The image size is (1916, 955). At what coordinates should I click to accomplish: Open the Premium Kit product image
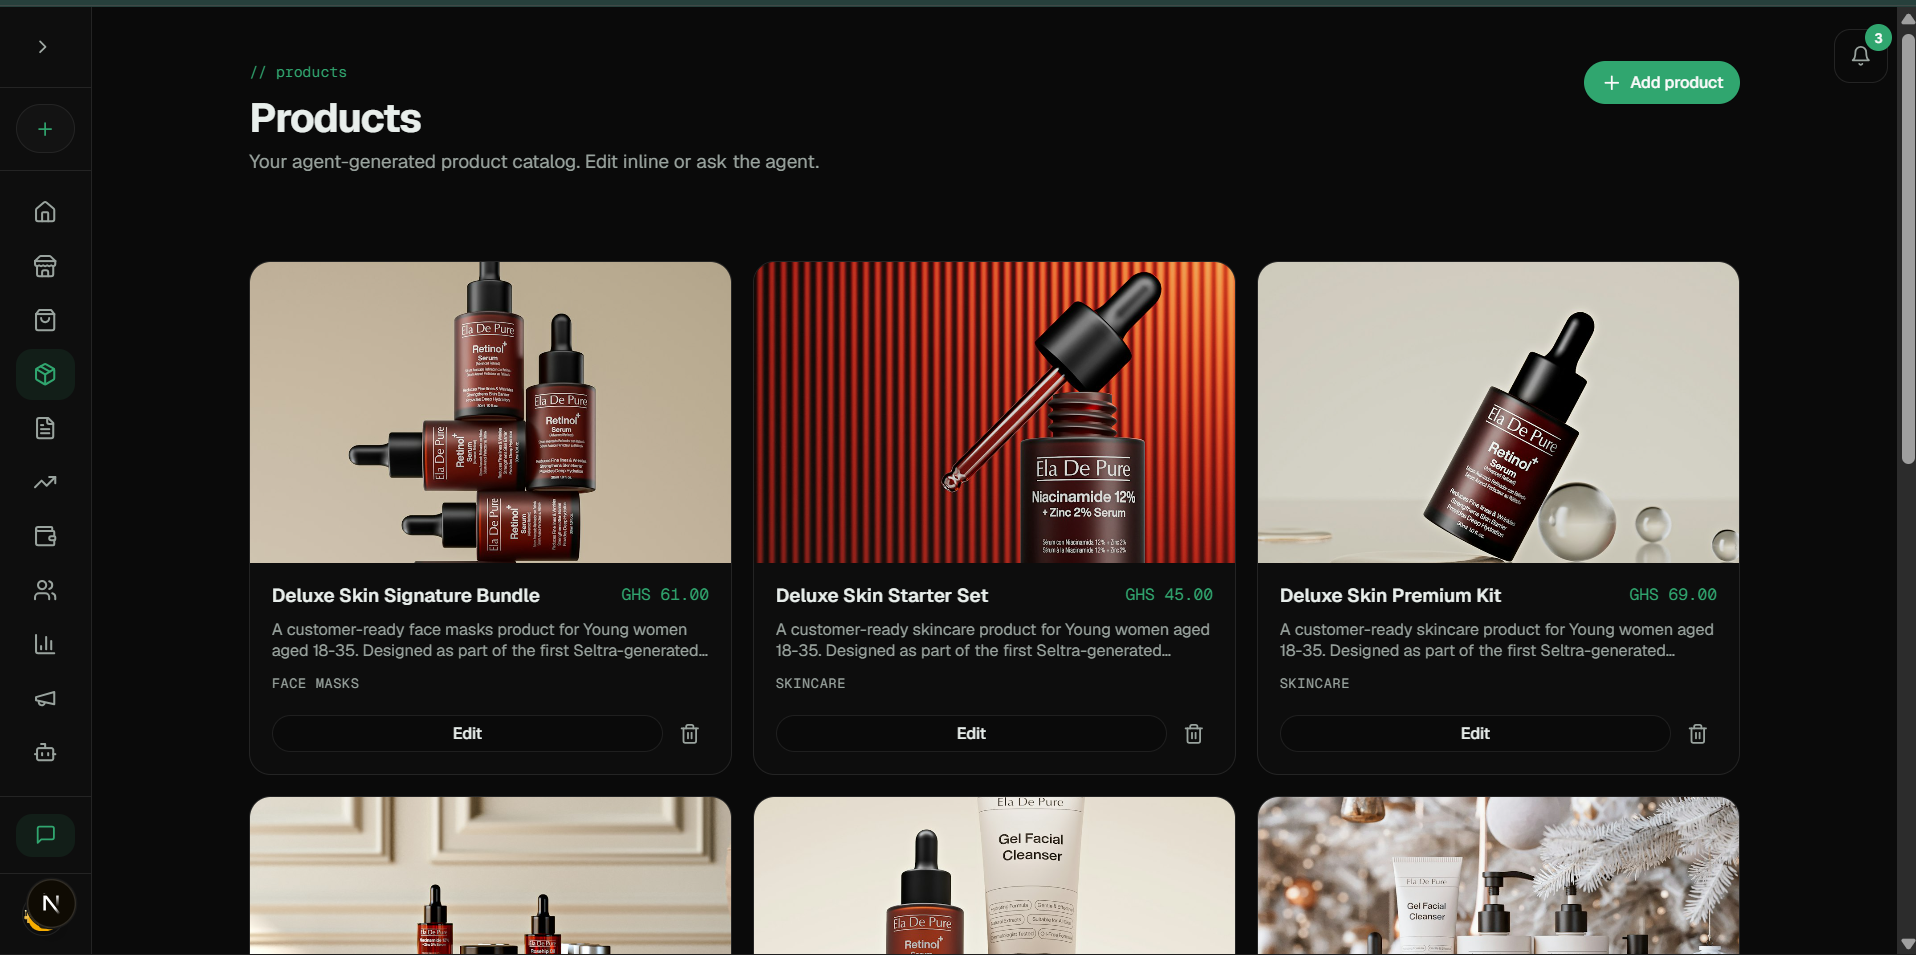click(x=1498, y=412)
